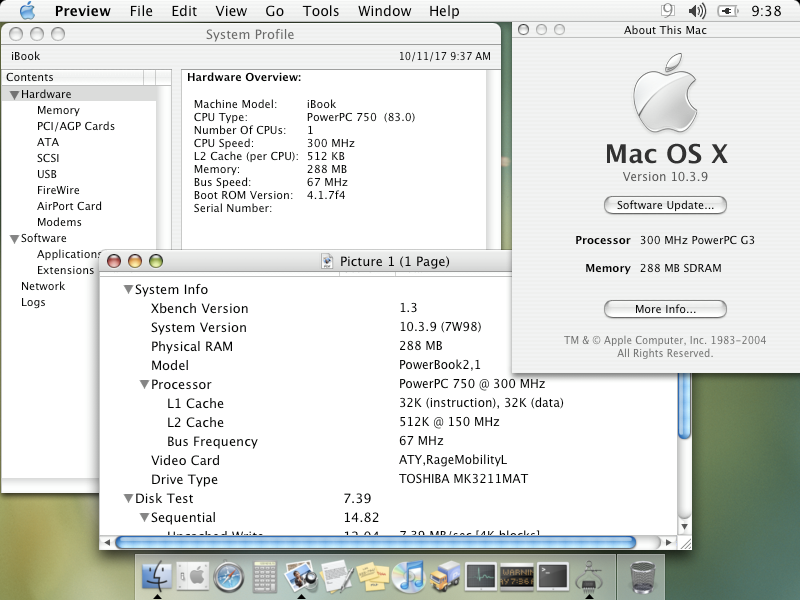Image resolution: width=800 pixels, height=600 pixels.
Task: Launch iTunes from the Dock
Action: point(409,577)
